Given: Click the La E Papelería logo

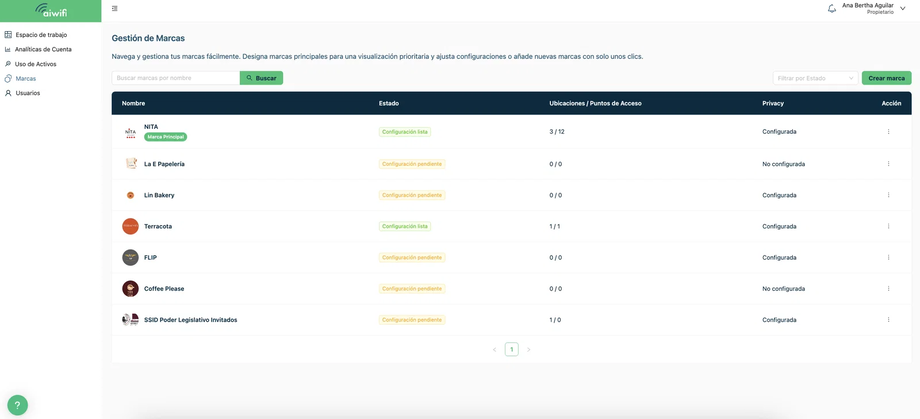Looking at the screenshot, I should [130, 164].
